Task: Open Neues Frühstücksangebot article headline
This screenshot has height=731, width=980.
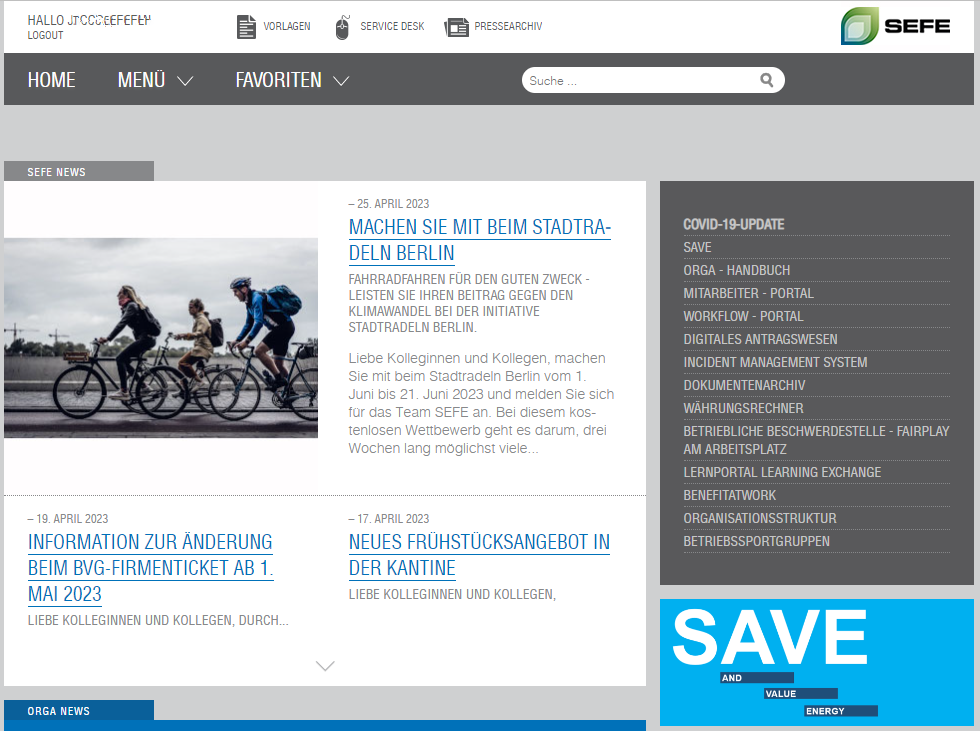Action: [479, 555]
